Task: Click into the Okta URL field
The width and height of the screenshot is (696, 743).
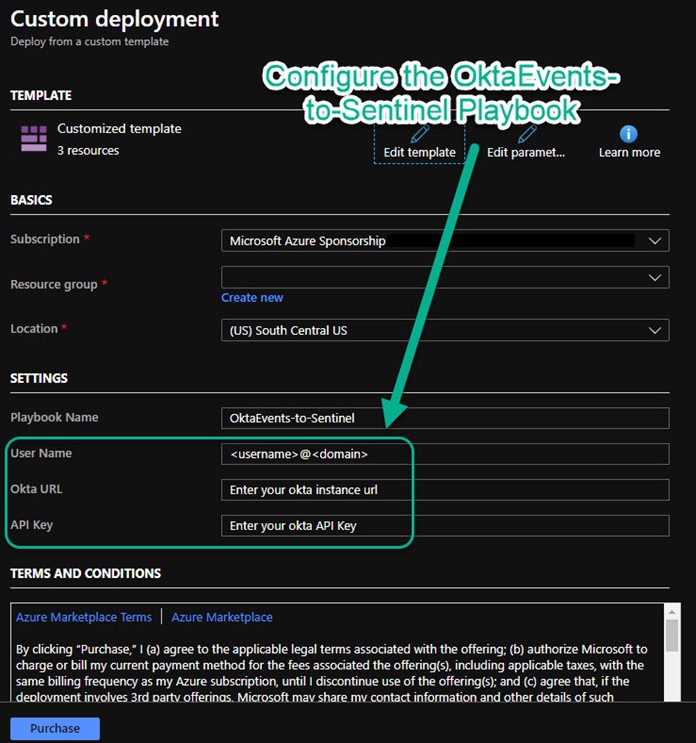Action: coord(445,490)
